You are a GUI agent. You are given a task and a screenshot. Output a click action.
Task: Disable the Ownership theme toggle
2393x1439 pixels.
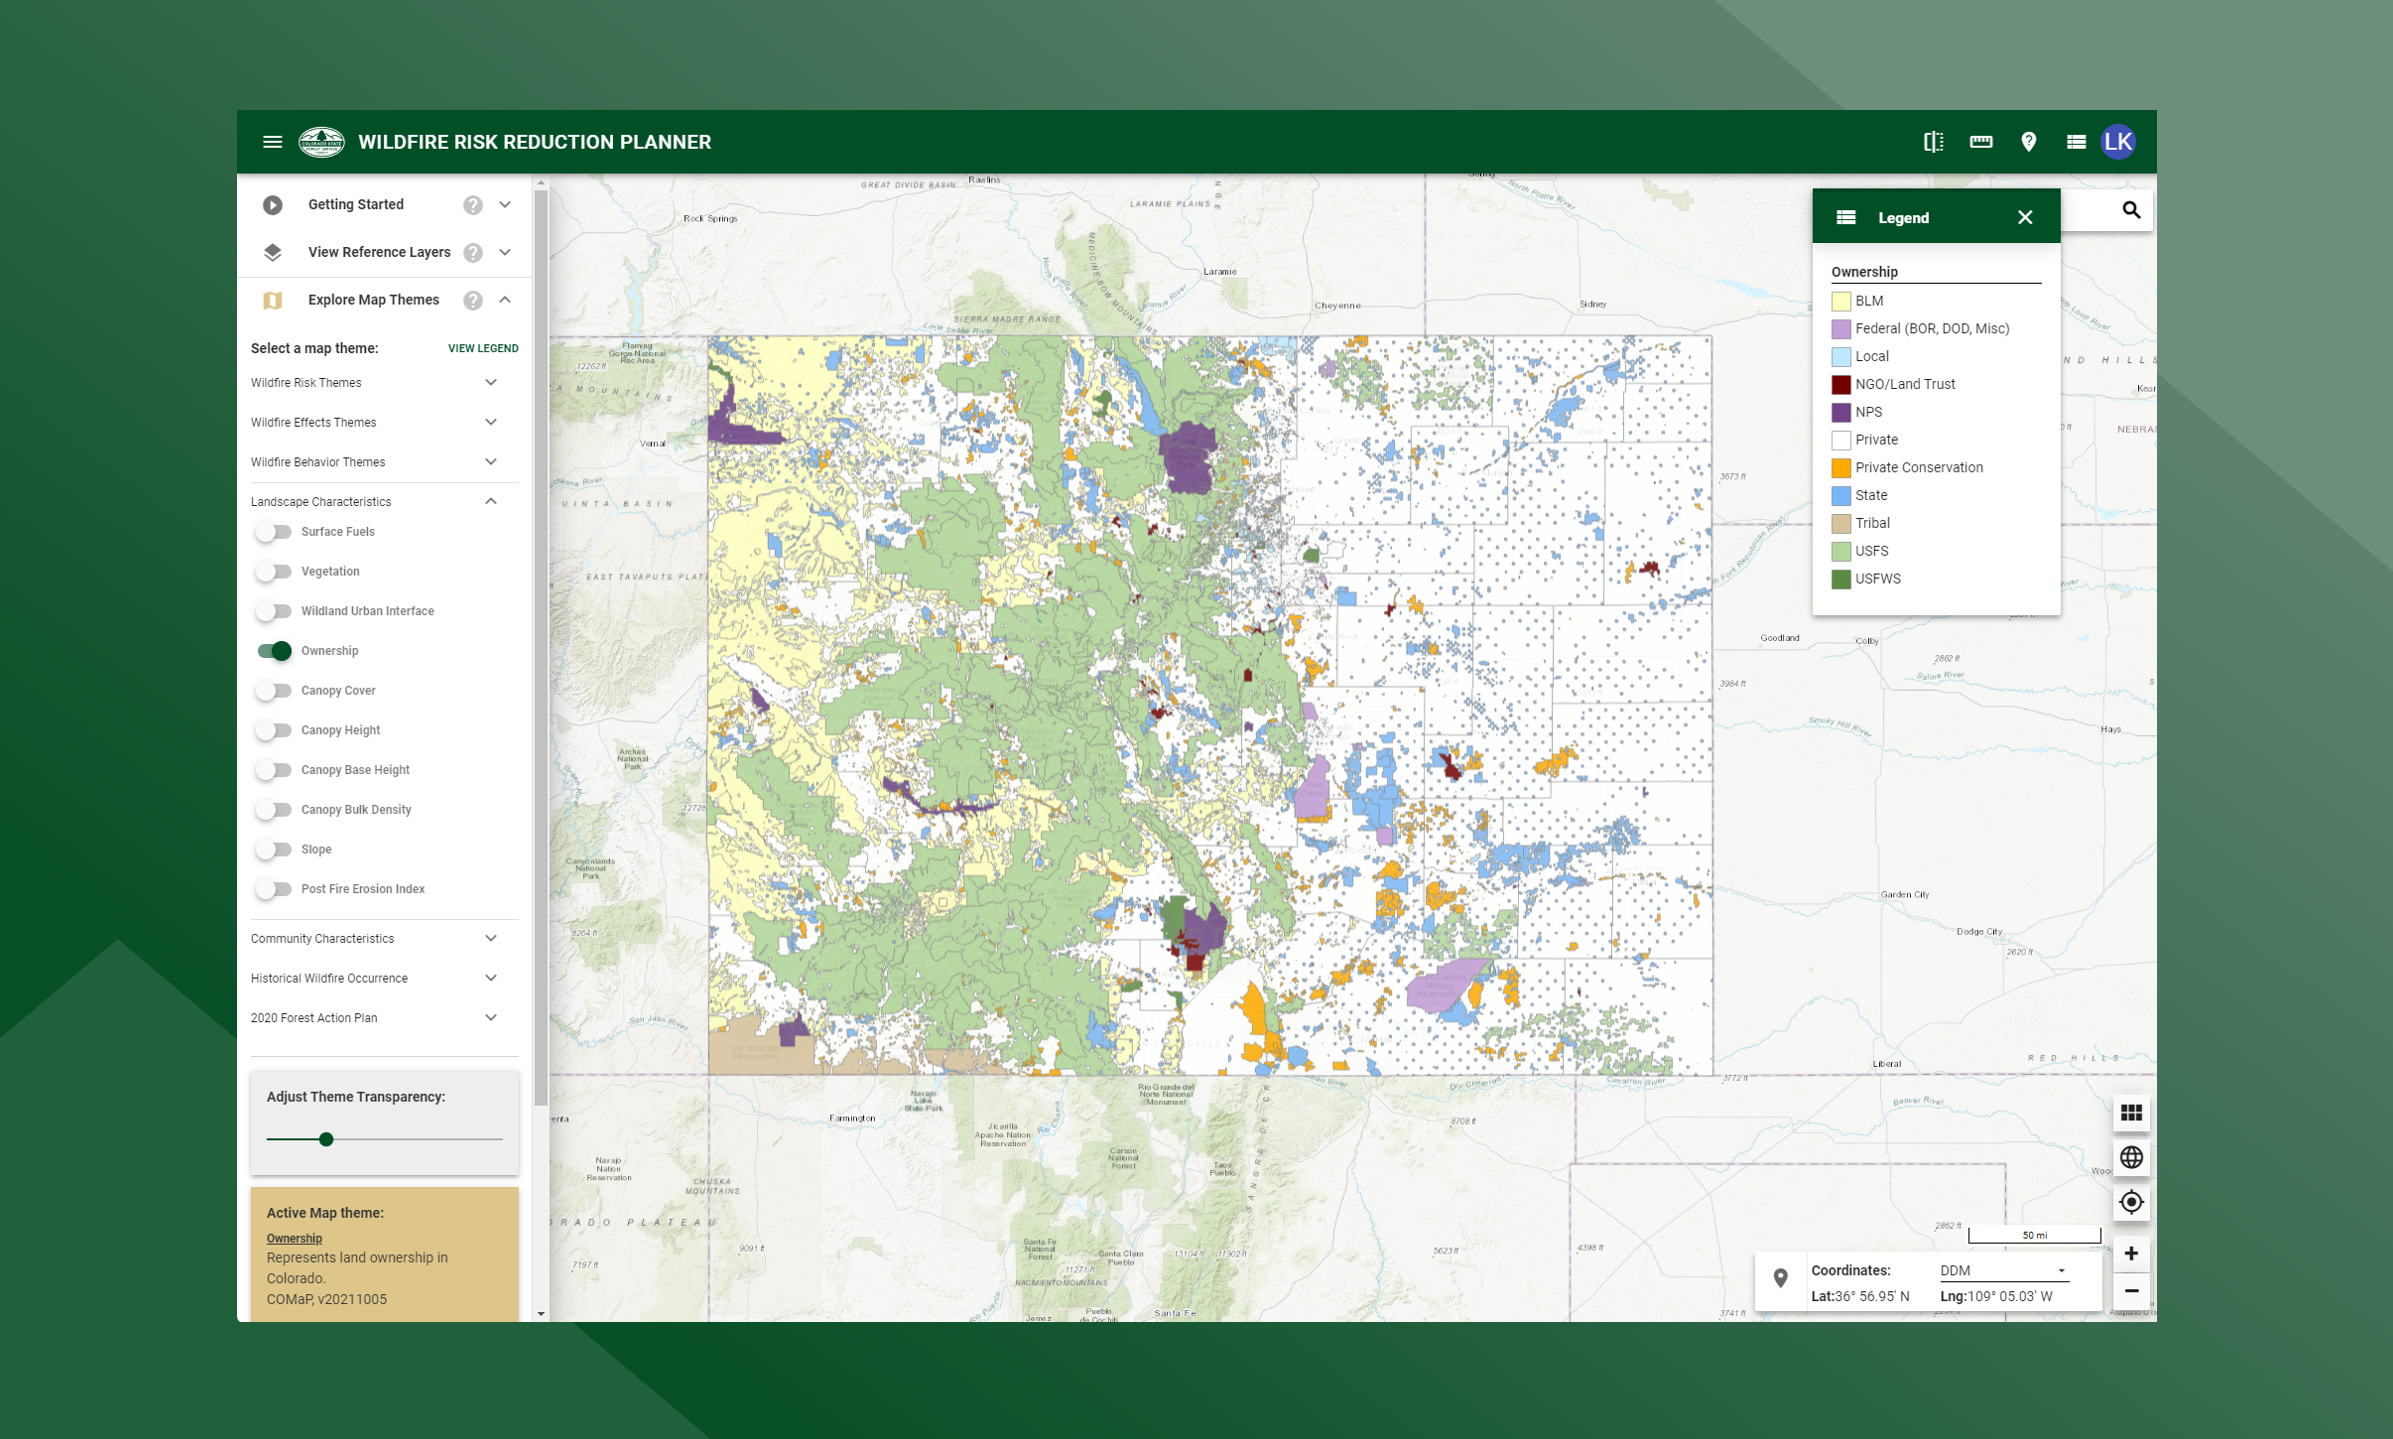pyautogui.click(x=273, y=651)
